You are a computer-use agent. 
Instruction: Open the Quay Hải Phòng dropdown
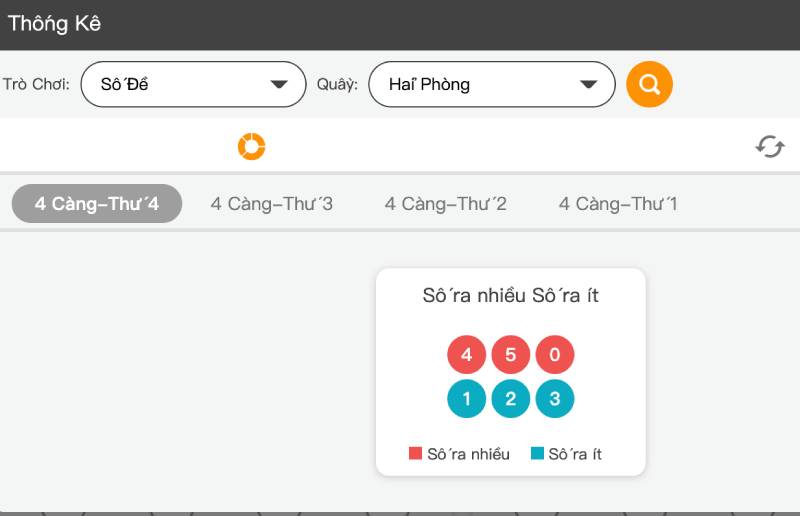tap(491, 84)
